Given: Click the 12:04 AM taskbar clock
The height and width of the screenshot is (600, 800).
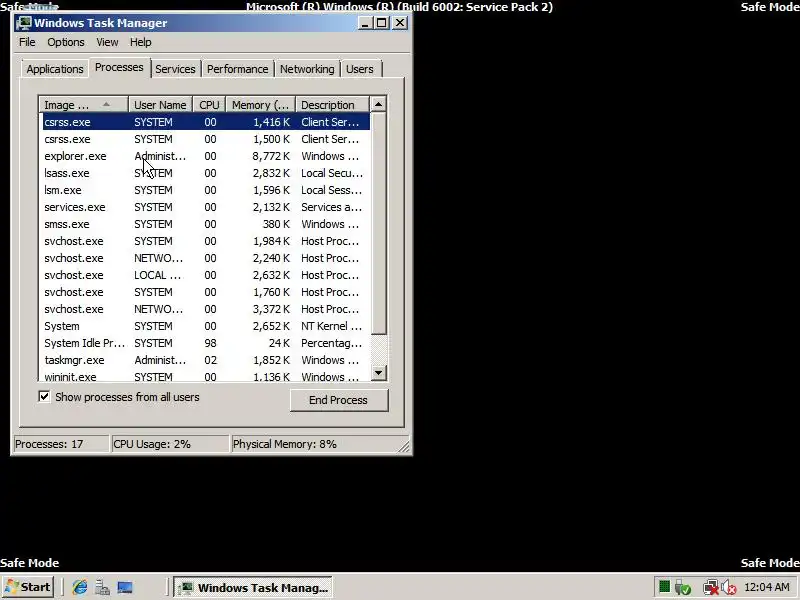Looking at the screenshot, I should pos(767,587).
